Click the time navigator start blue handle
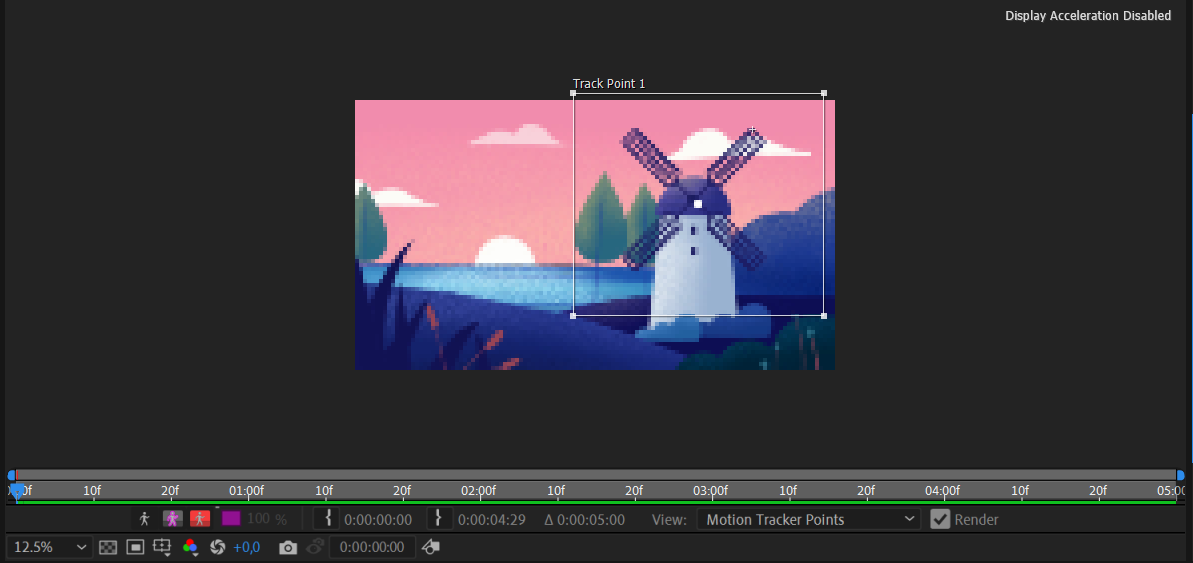Screen dimensions: 1193x563 (x=11, y=475)
